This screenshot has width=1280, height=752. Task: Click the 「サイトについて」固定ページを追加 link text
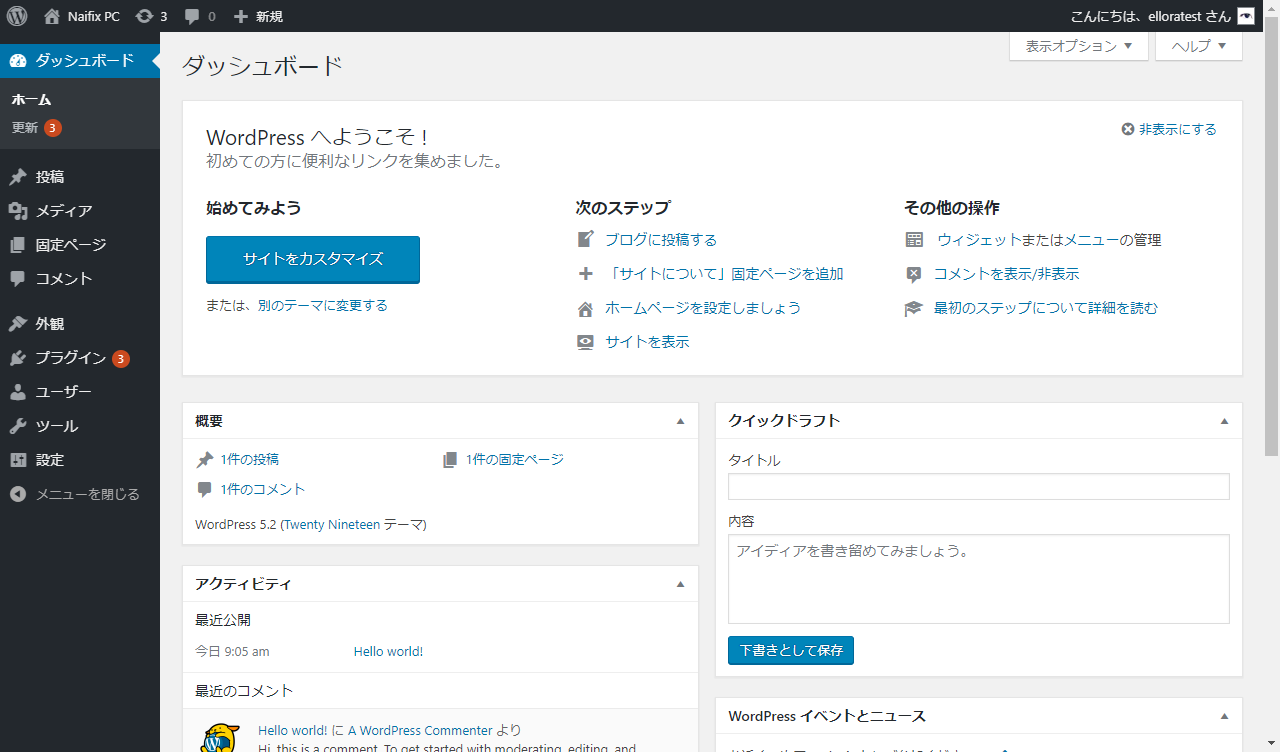click(x=724, y=274)
